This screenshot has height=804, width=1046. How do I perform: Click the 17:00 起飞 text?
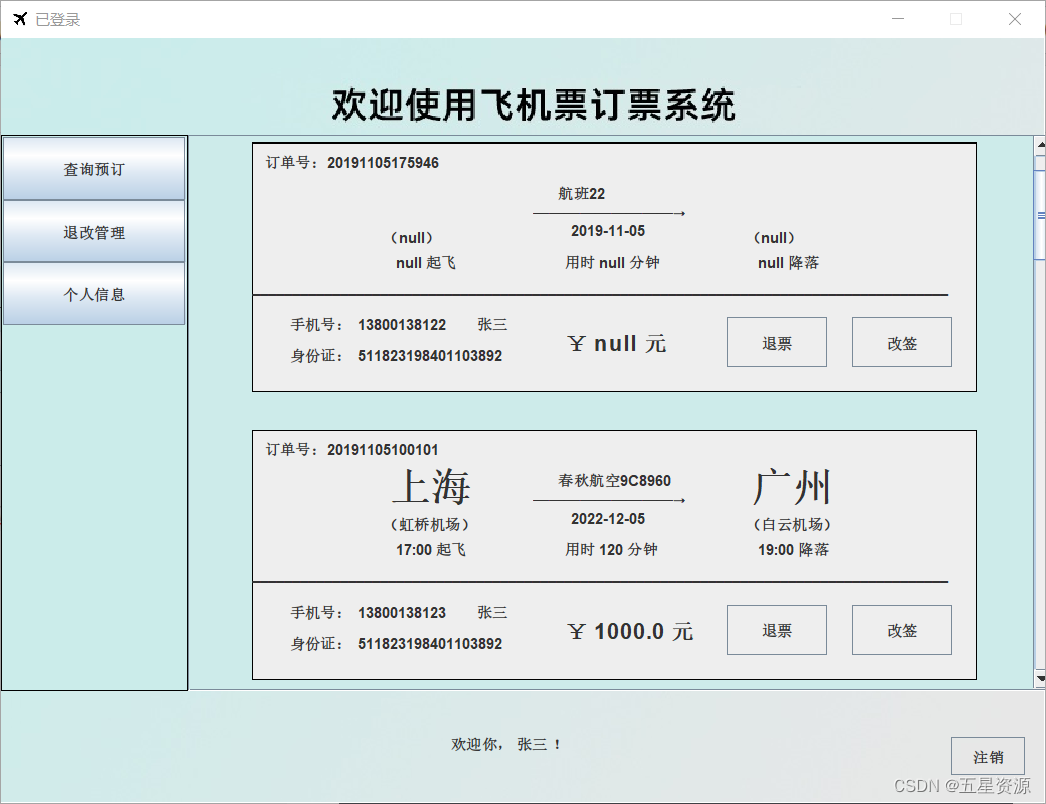(431, 550)
